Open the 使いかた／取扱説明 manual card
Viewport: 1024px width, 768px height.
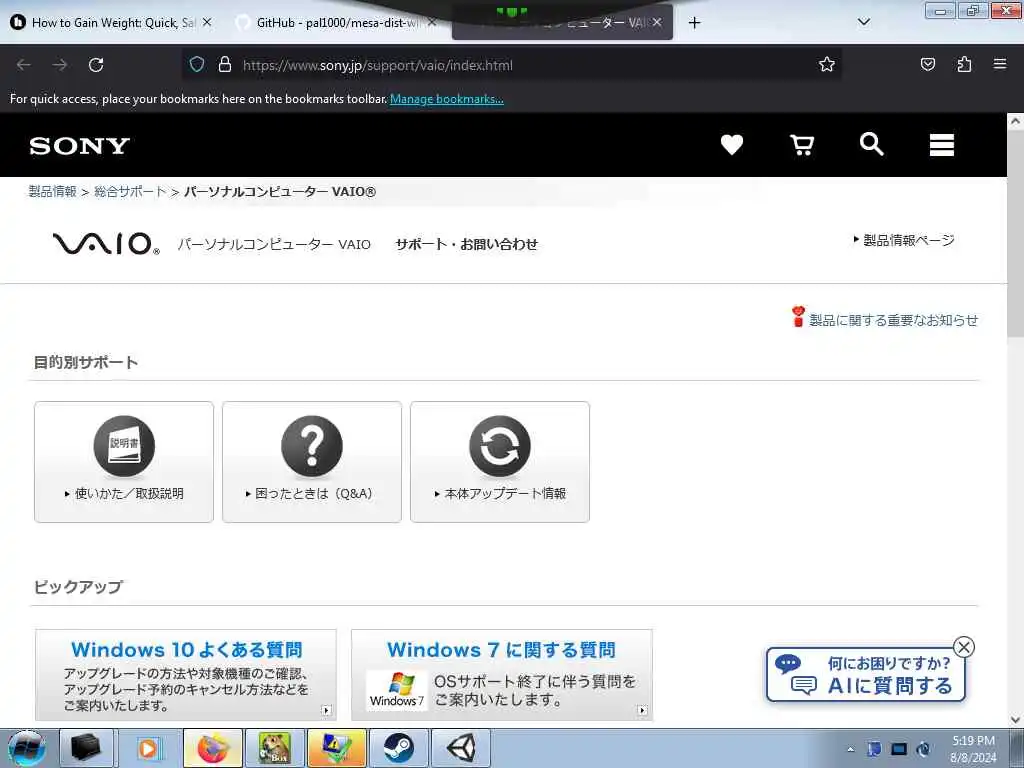(124, 462)
